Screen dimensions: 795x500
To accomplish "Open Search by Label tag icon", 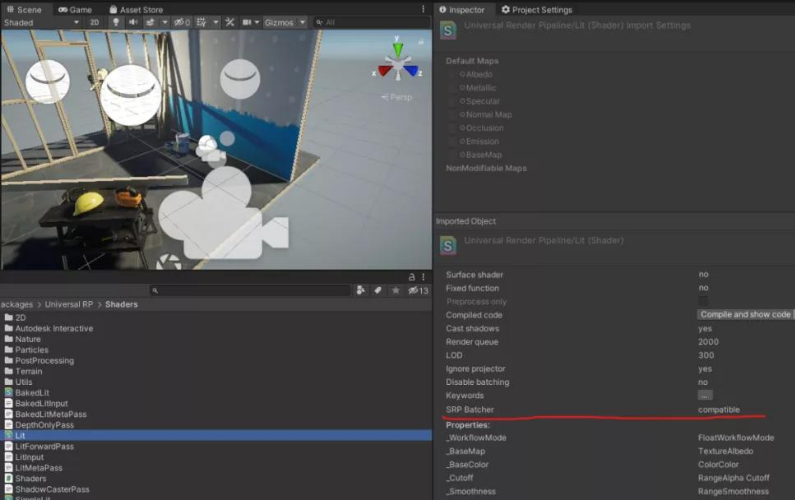I will click(x=378, y=290).
